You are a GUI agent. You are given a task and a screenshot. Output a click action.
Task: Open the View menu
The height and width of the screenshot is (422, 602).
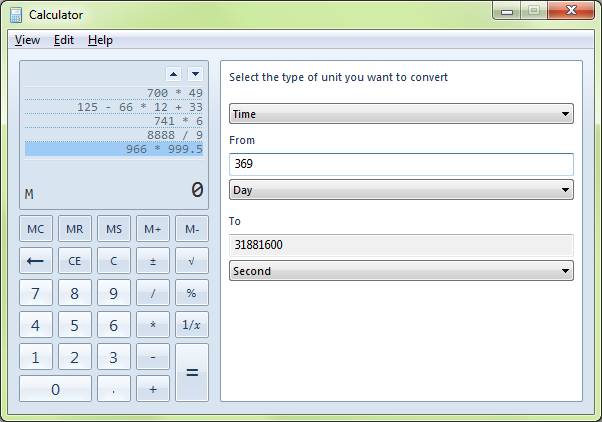pos(27,40)
